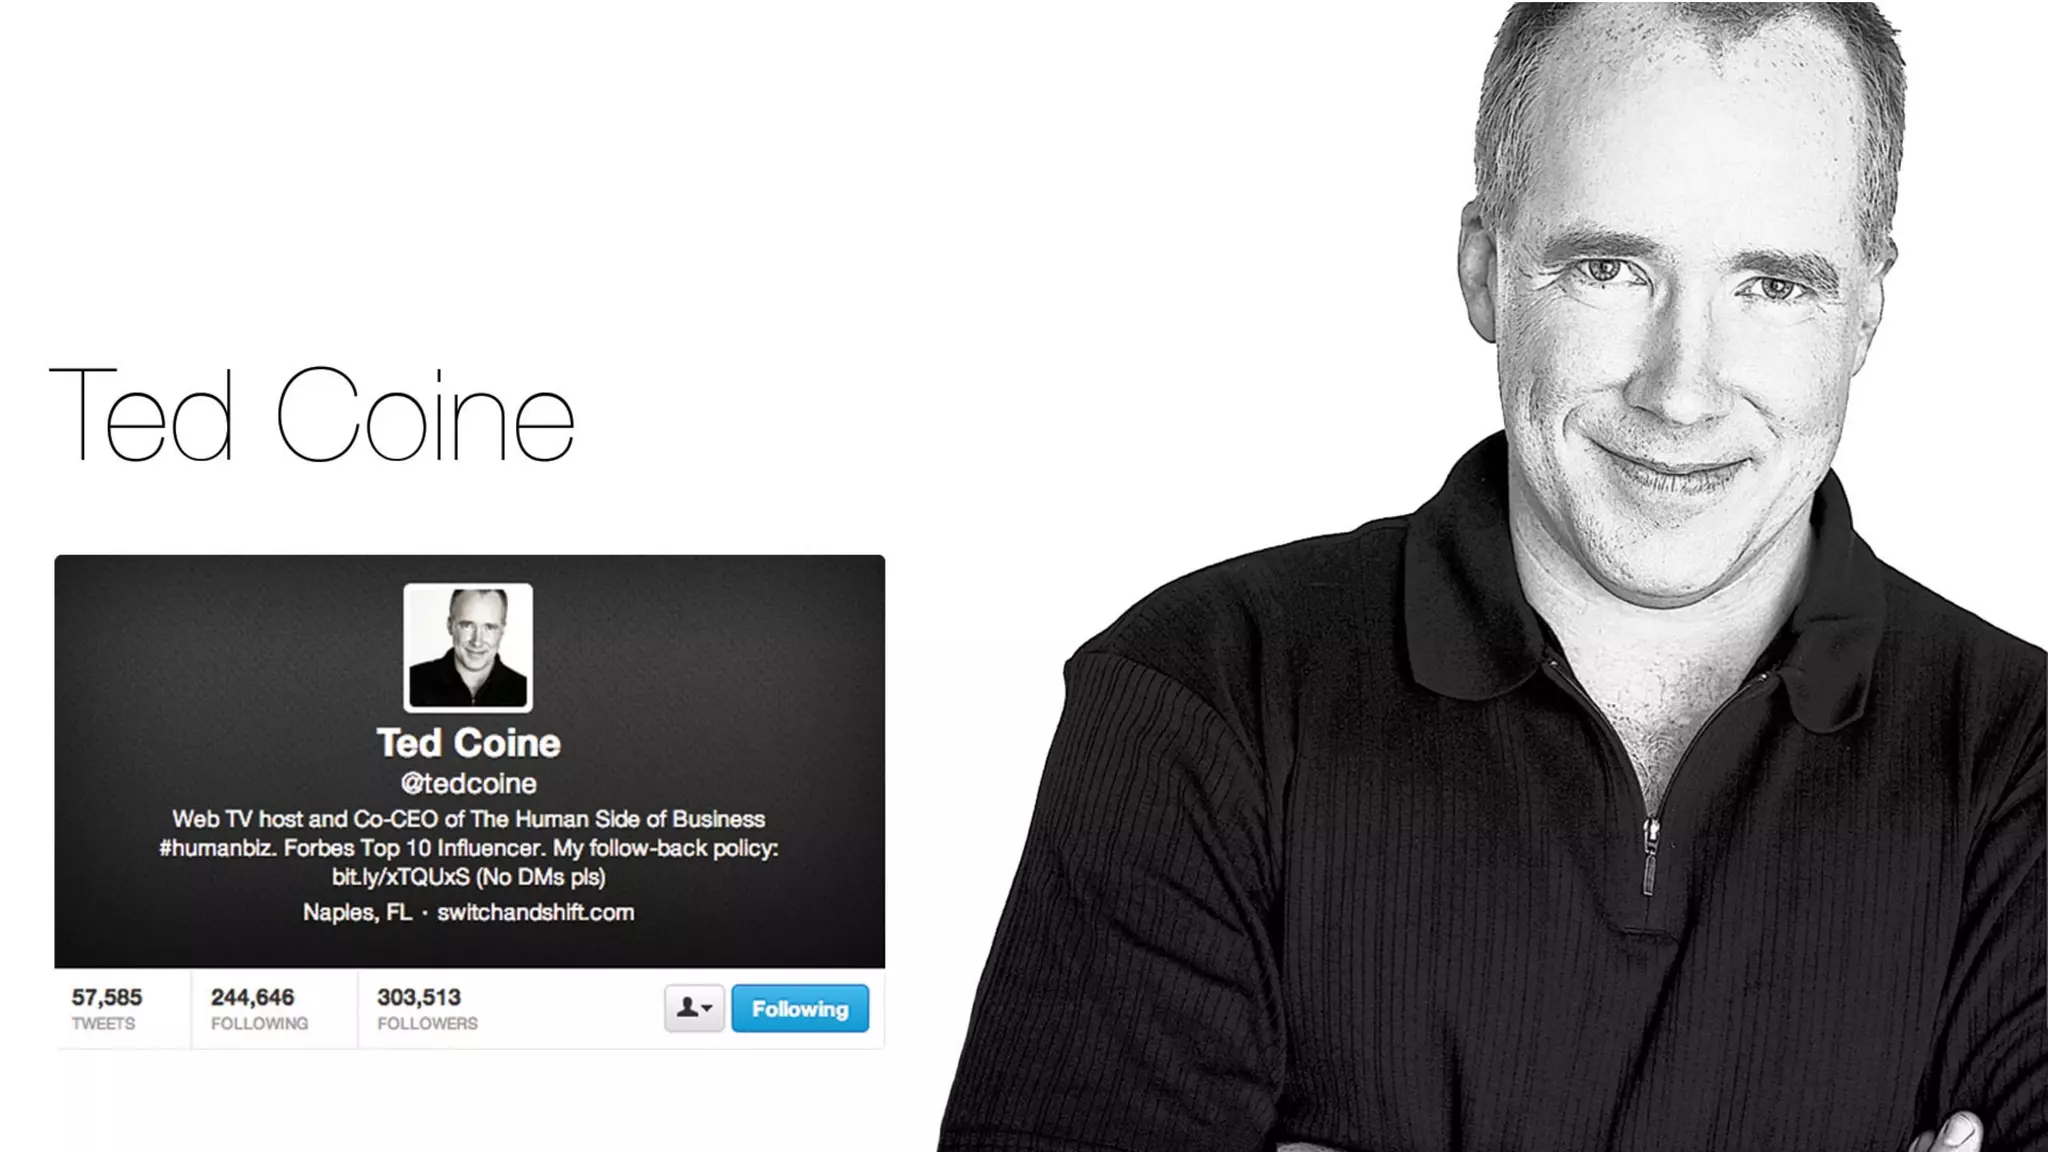Viewport: 2048px width, 1152px height.
Task: View the 244,646 Following stat
Action: 259,1009
